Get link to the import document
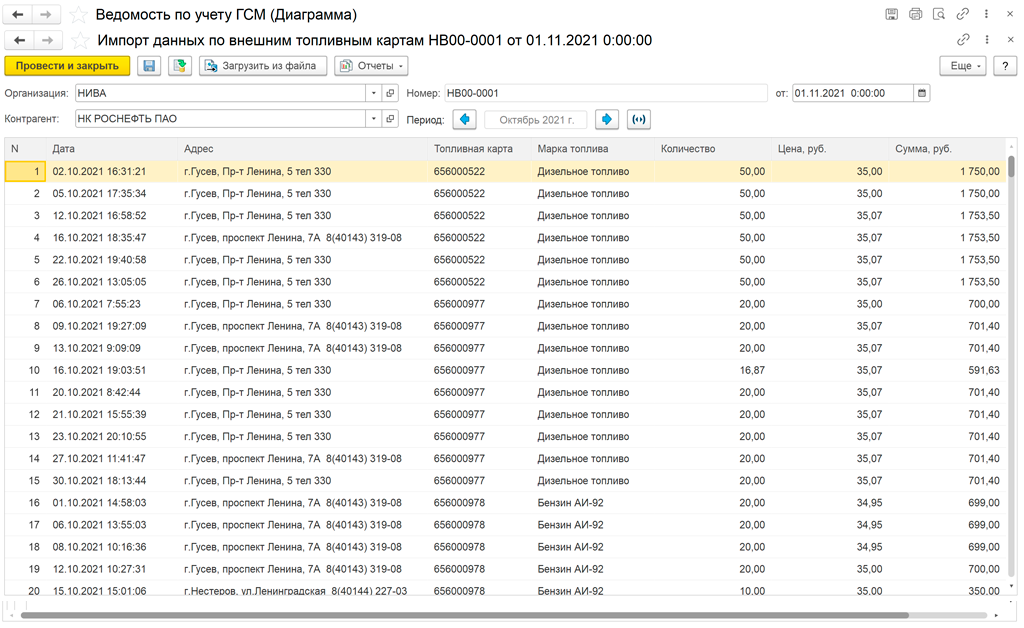The image size is (1024, 628). click(x=963, y=40)
